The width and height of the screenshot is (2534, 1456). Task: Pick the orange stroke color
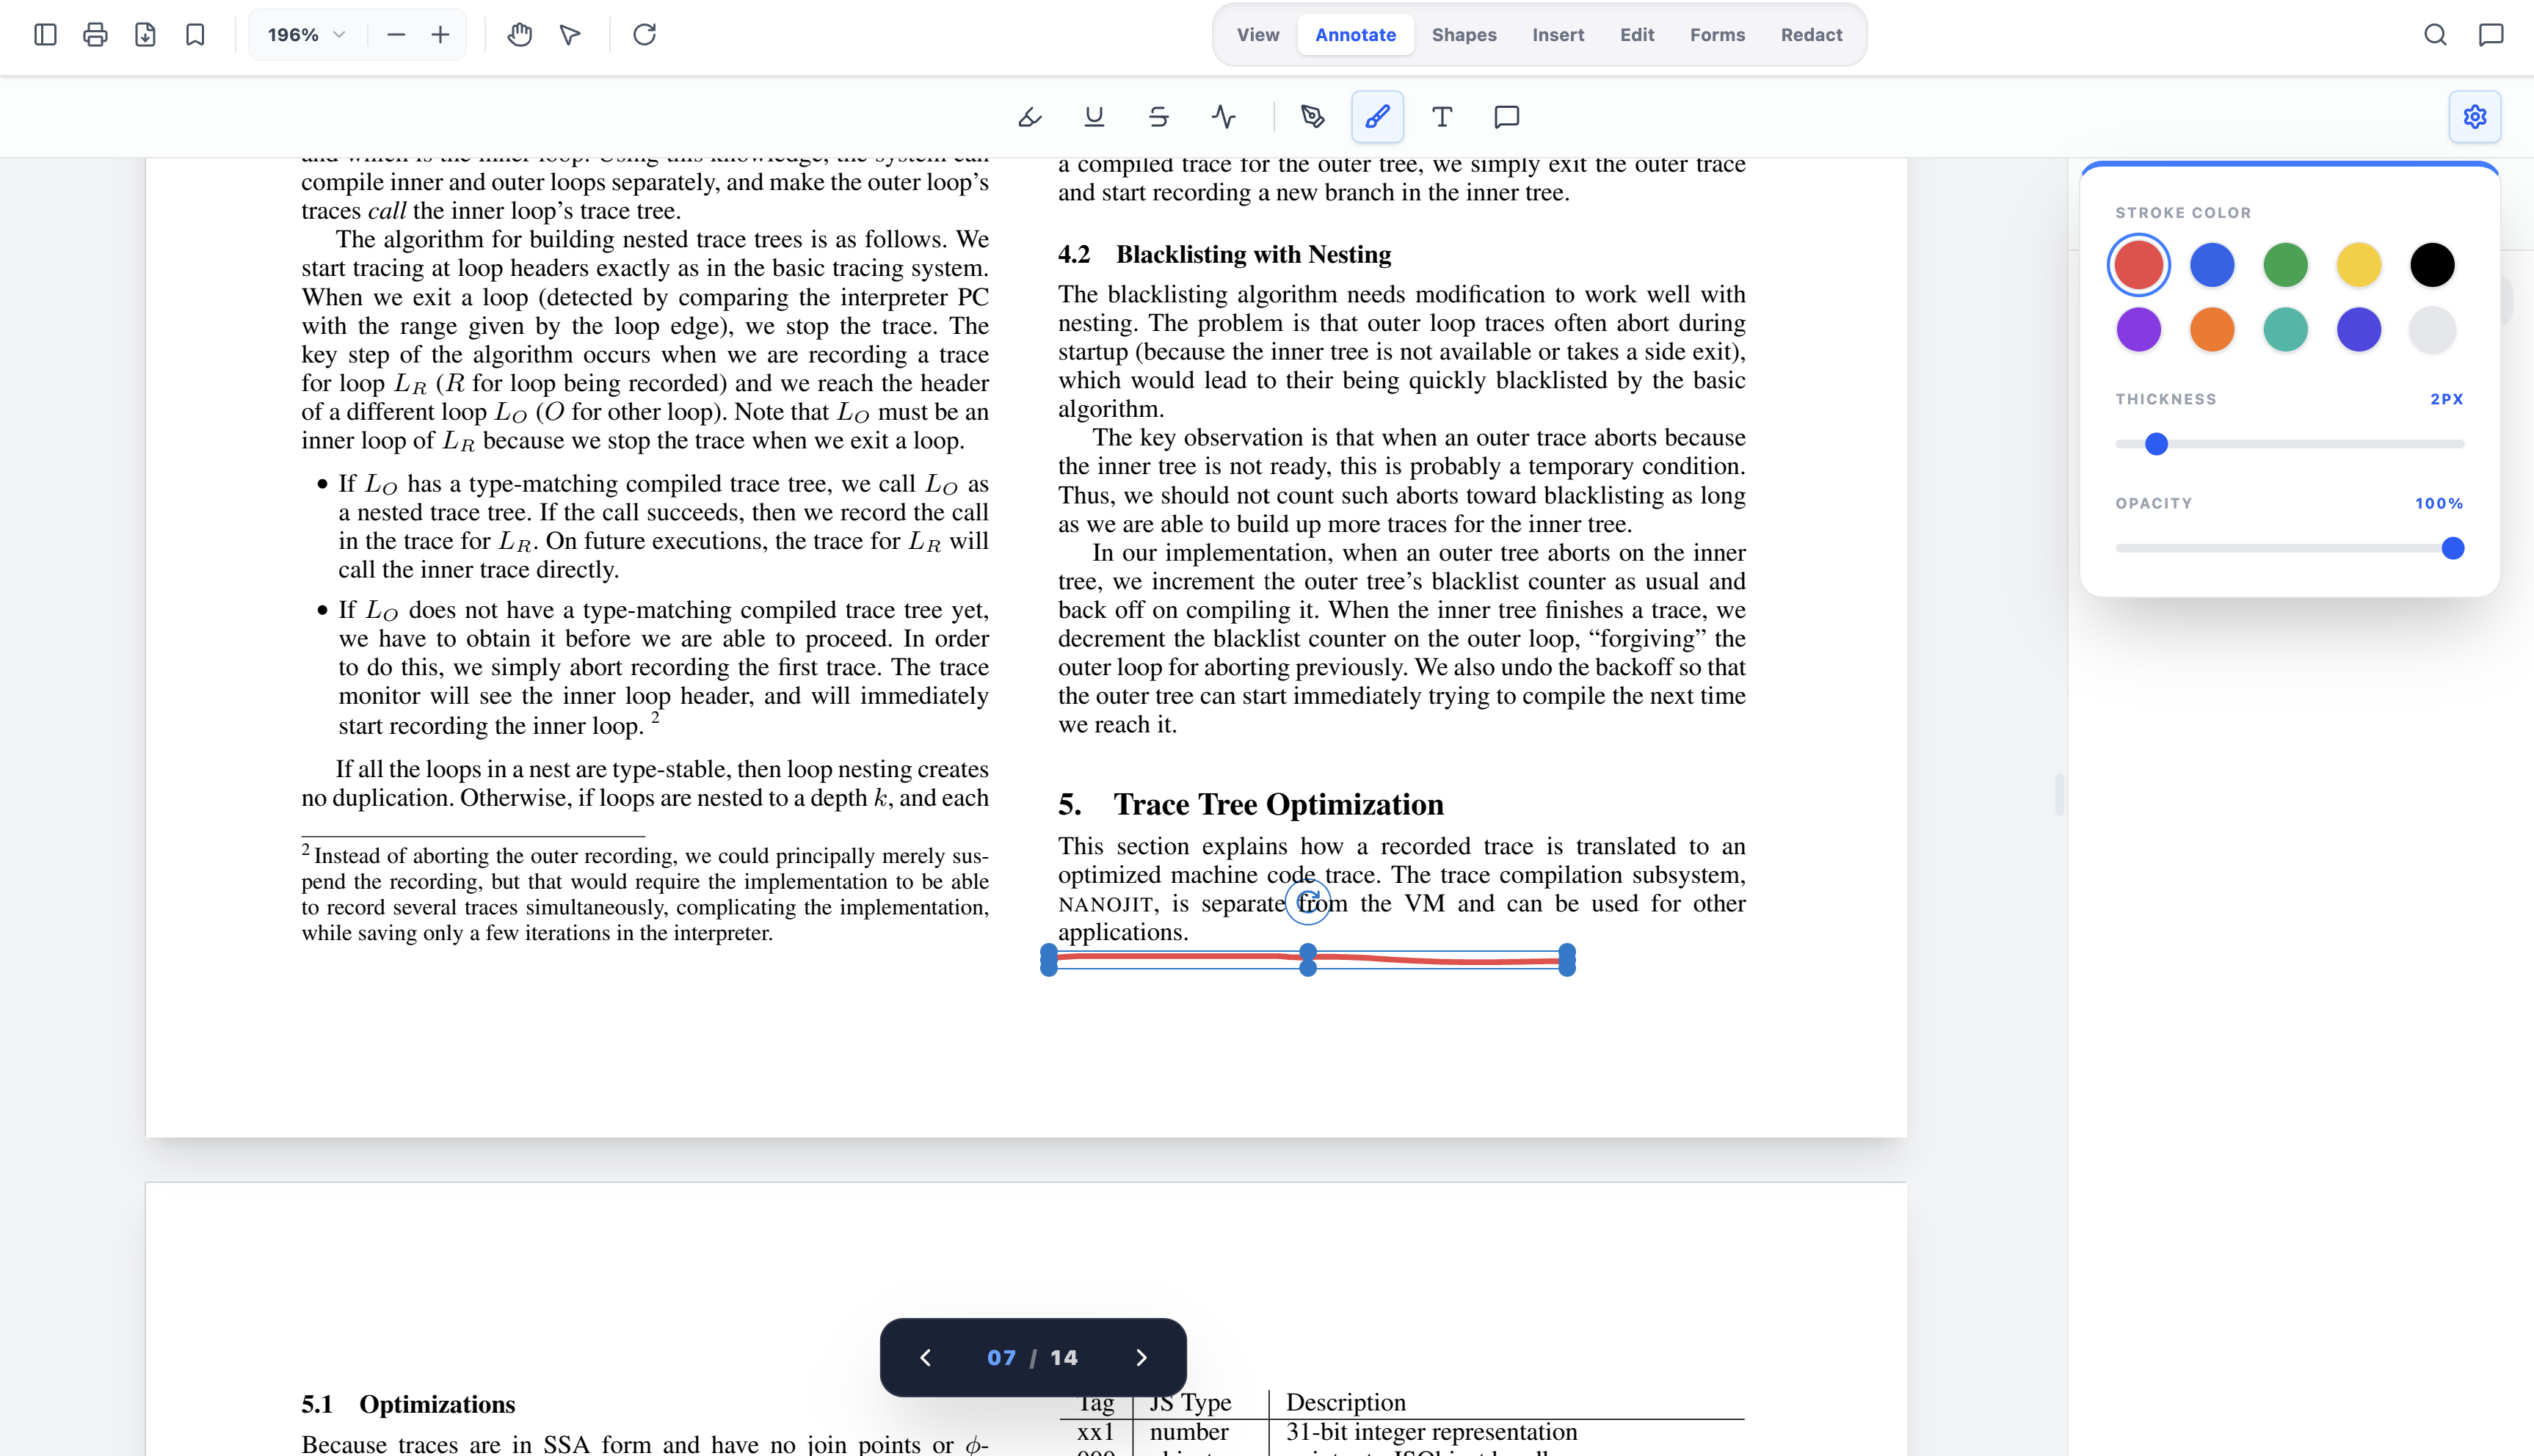pyautogui.click(x=2212, y=330)
